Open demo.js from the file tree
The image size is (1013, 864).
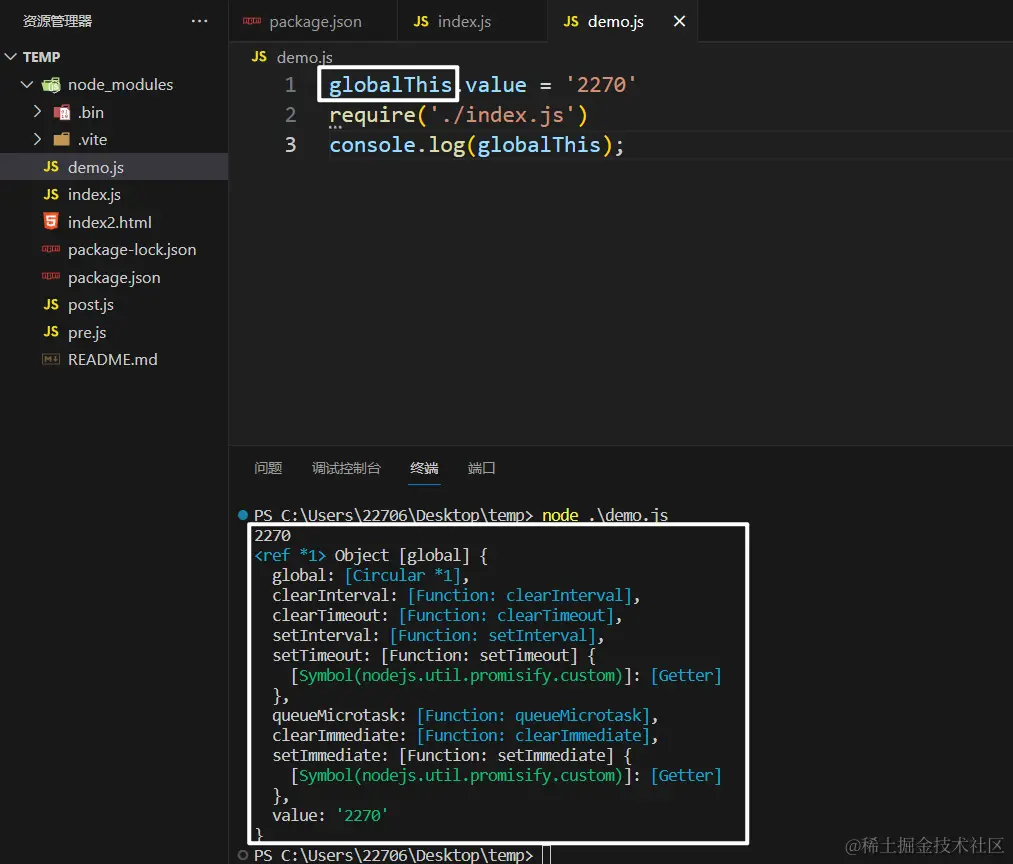(114, 167)
